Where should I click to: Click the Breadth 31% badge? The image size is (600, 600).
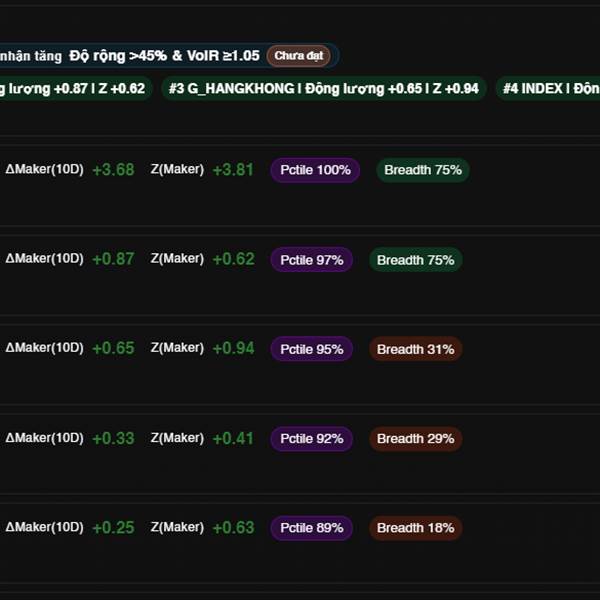tap(416, 349)
